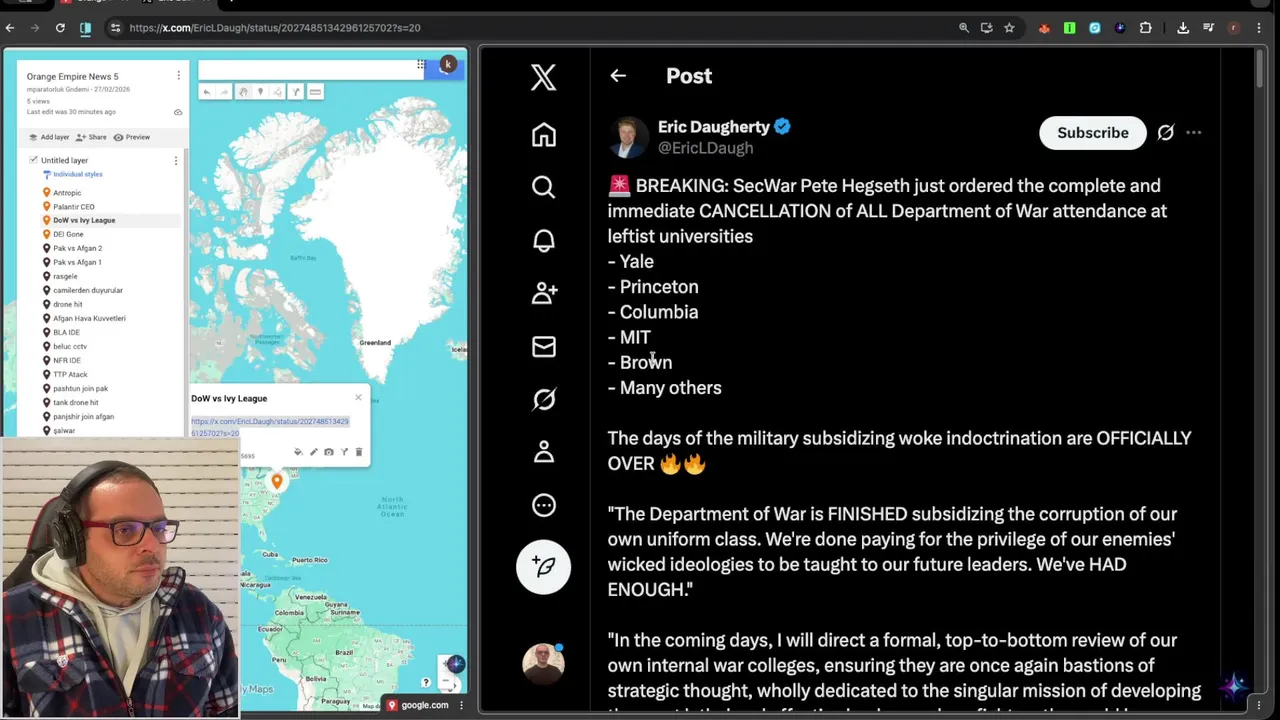Open map options menu for Orange Empire News 5

click(x=178, y=76)
